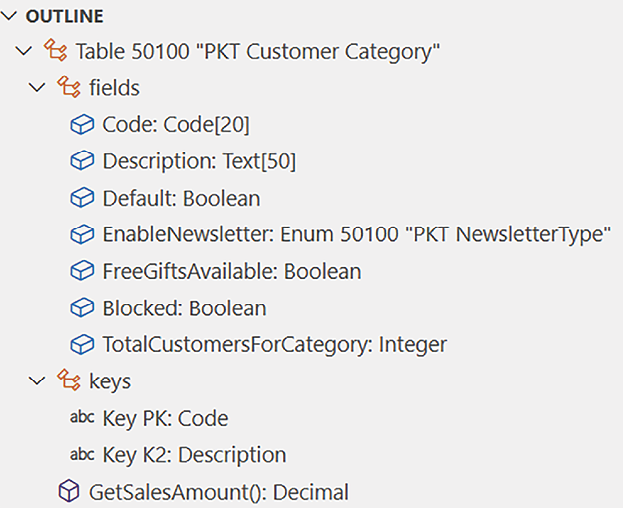Collapse the fields group chevron
623x508 pixels.
click(x=37, y=88)
